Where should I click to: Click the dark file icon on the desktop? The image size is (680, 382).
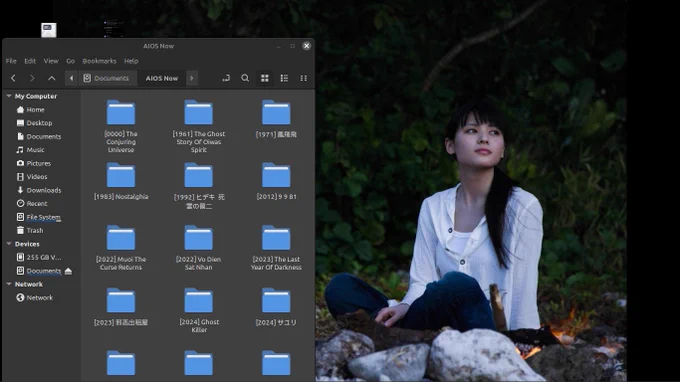point(114,29)
